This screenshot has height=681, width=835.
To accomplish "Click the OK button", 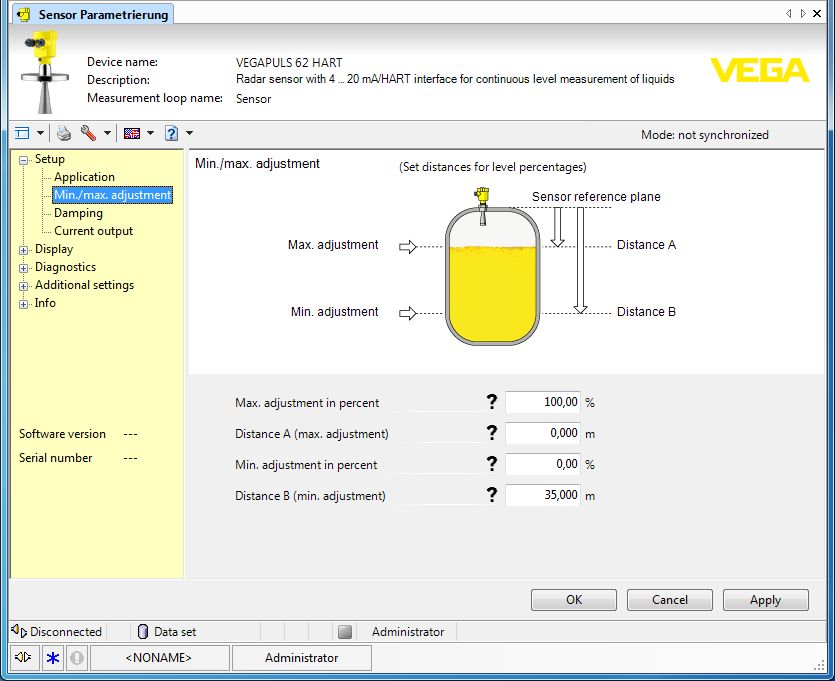I will click(574, 600).
